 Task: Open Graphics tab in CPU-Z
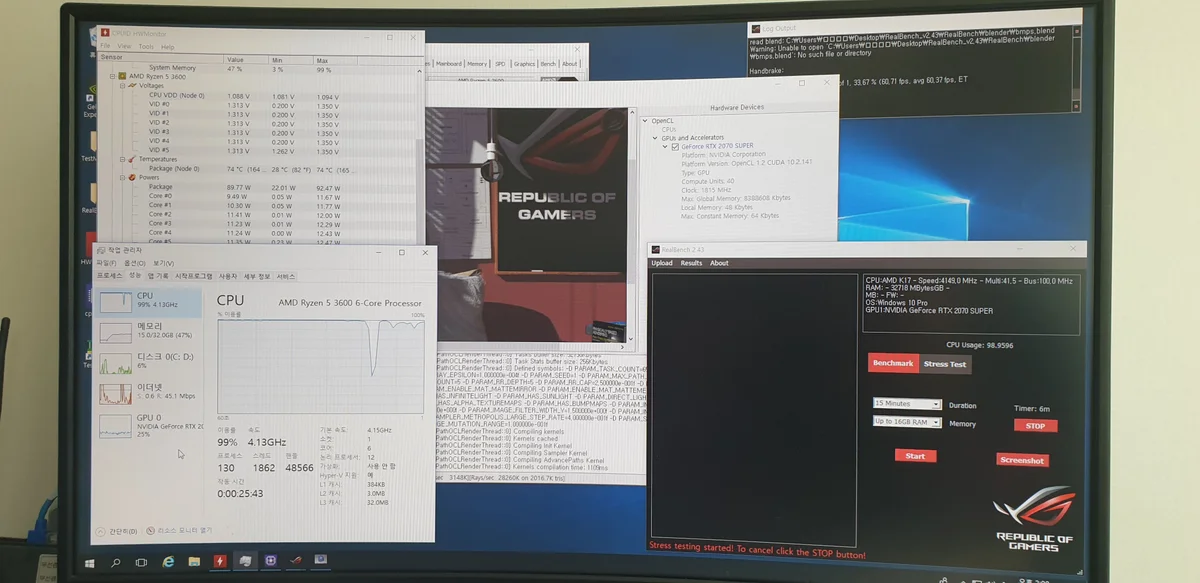pyautogui.click(x=524, y=64)
